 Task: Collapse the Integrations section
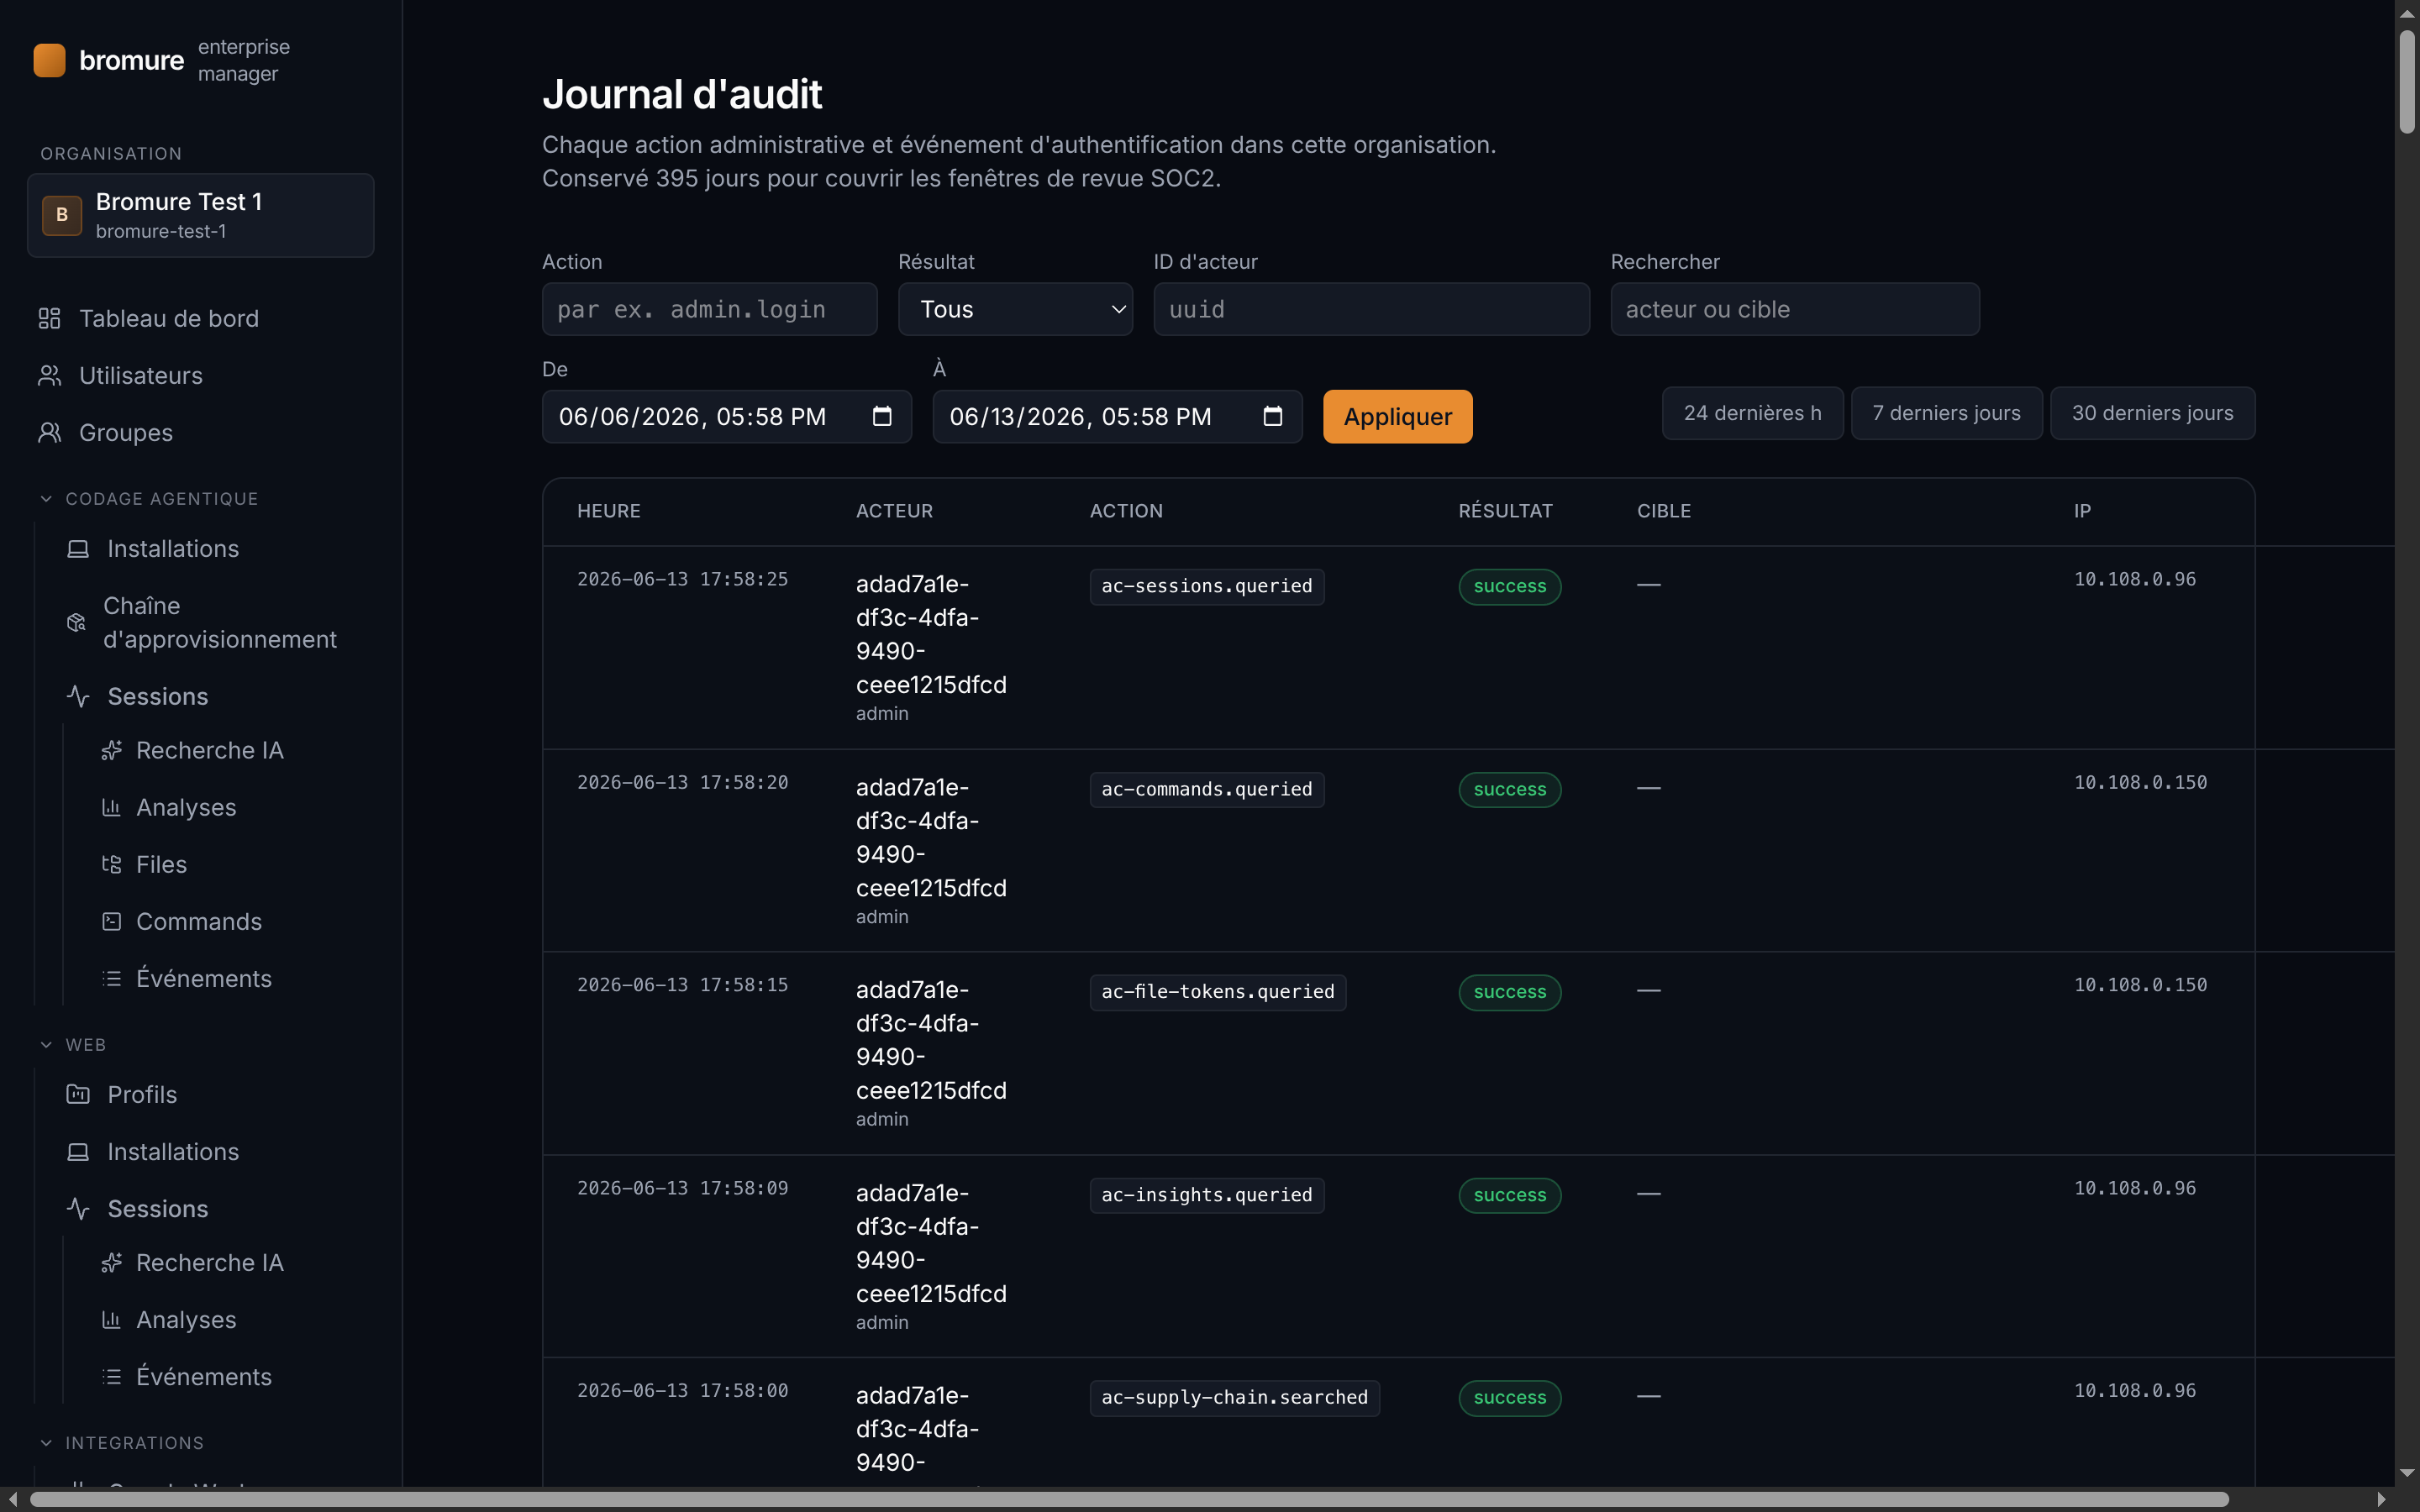[121, 1442]
